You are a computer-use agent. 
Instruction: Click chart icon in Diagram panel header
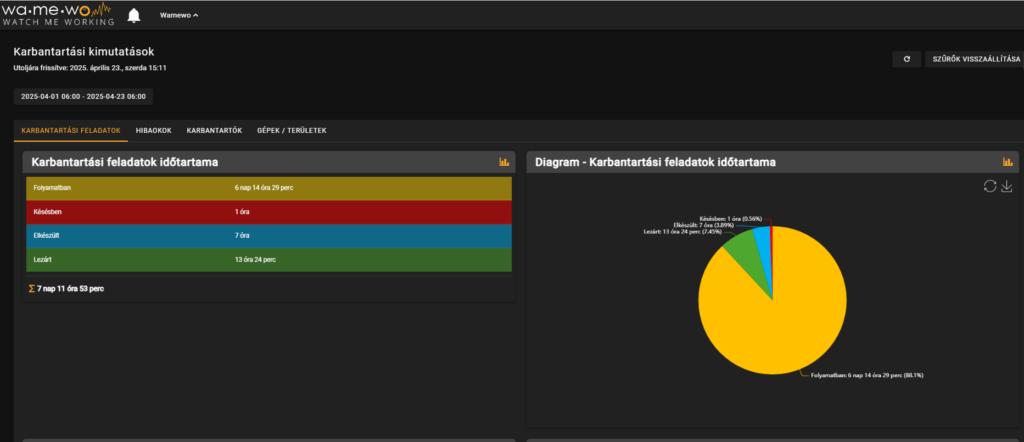coord(1008,162)
